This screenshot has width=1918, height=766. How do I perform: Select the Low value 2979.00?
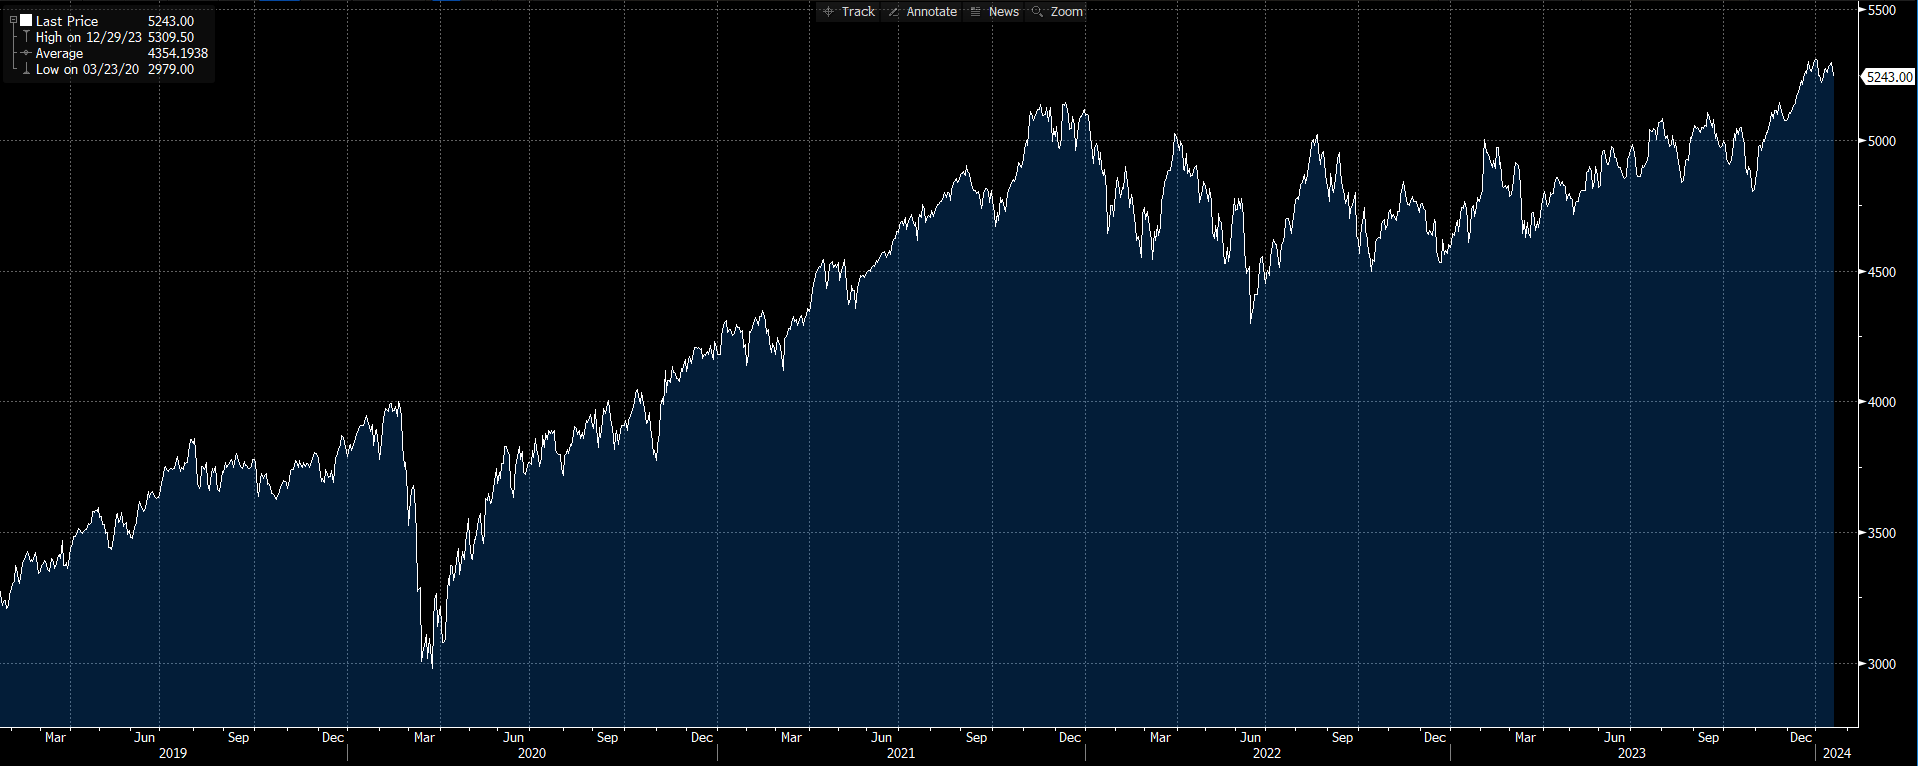click(171, 69)
